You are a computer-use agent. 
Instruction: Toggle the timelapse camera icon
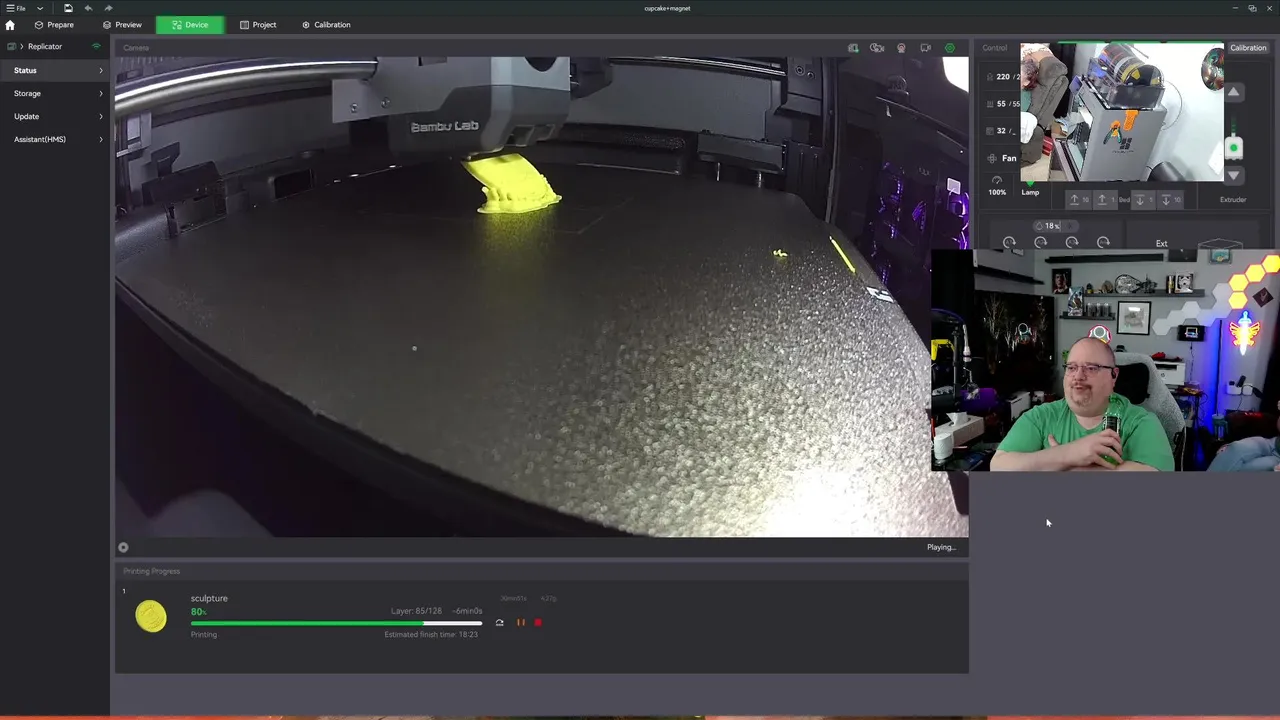(x=877, y=48)
